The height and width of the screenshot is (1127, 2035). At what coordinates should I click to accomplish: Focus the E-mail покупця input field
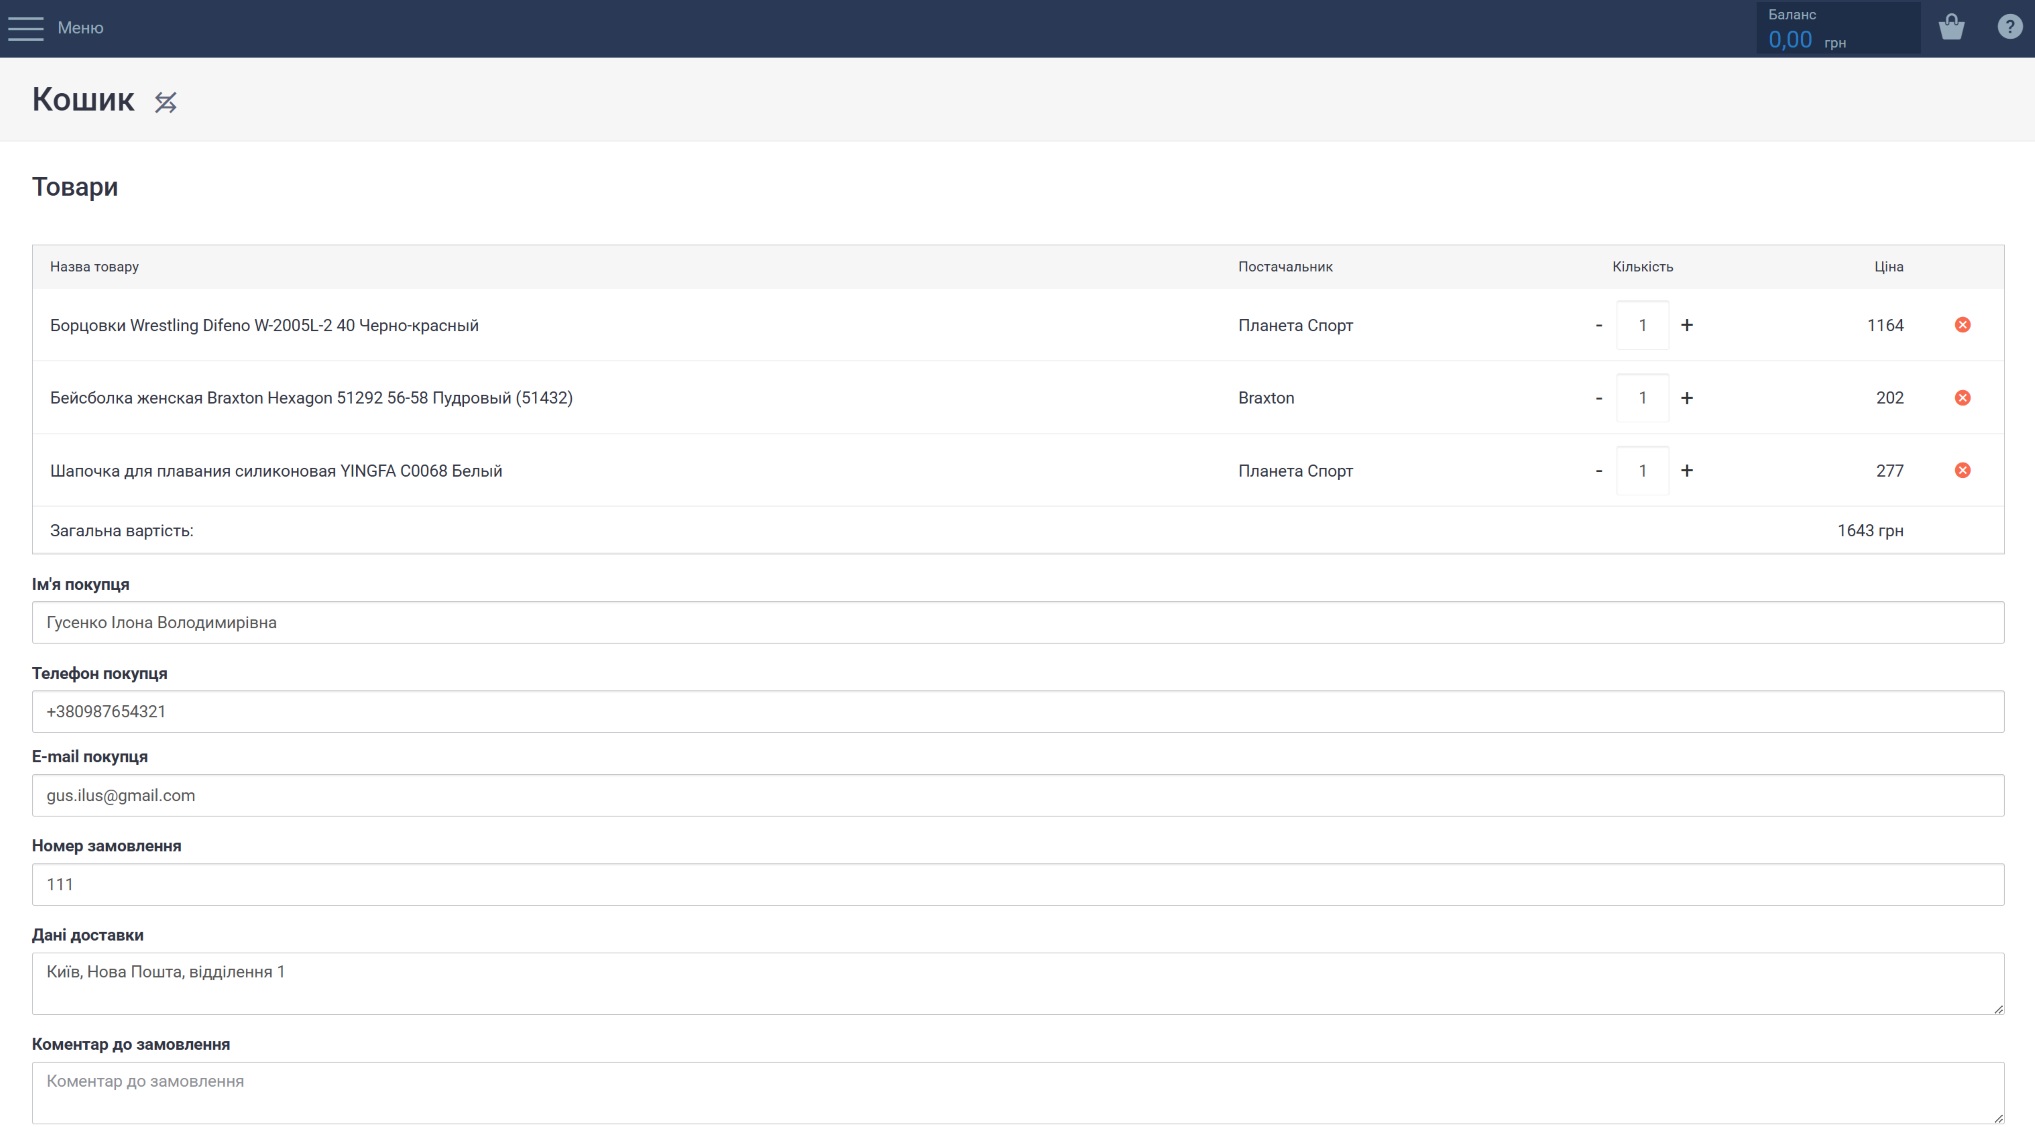point(1018,796)
